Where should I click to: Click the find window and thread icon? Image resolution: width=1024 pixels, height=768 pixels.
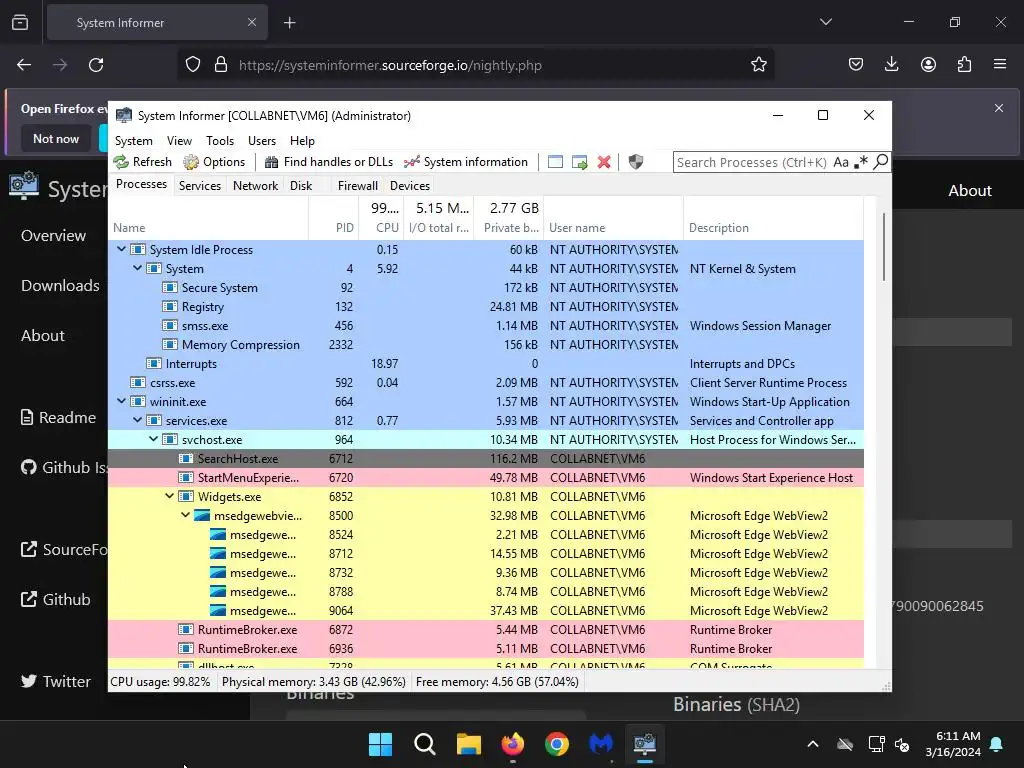[x=579, y=162]
